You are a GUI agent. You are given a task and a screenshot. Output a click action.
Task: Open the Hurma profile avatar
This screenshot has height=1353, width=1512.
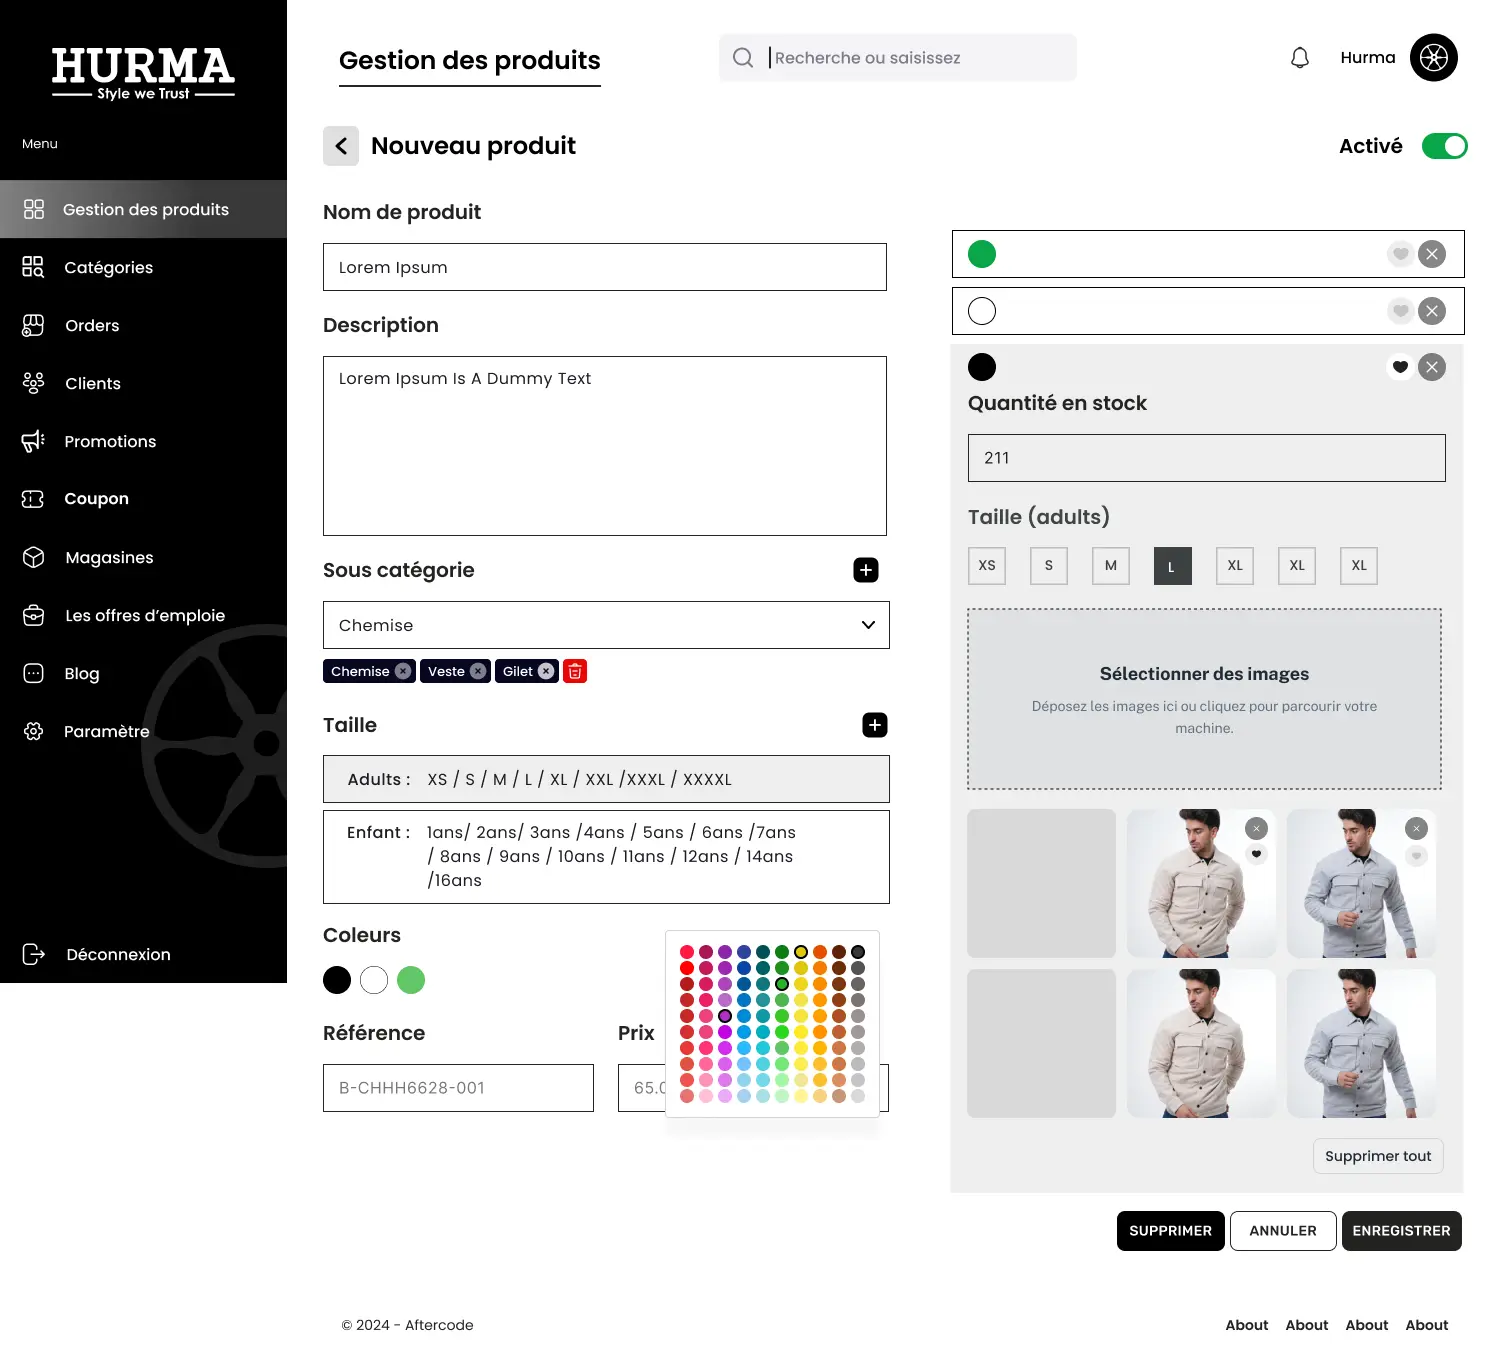pyautogui.click(x=1433, y=58)
